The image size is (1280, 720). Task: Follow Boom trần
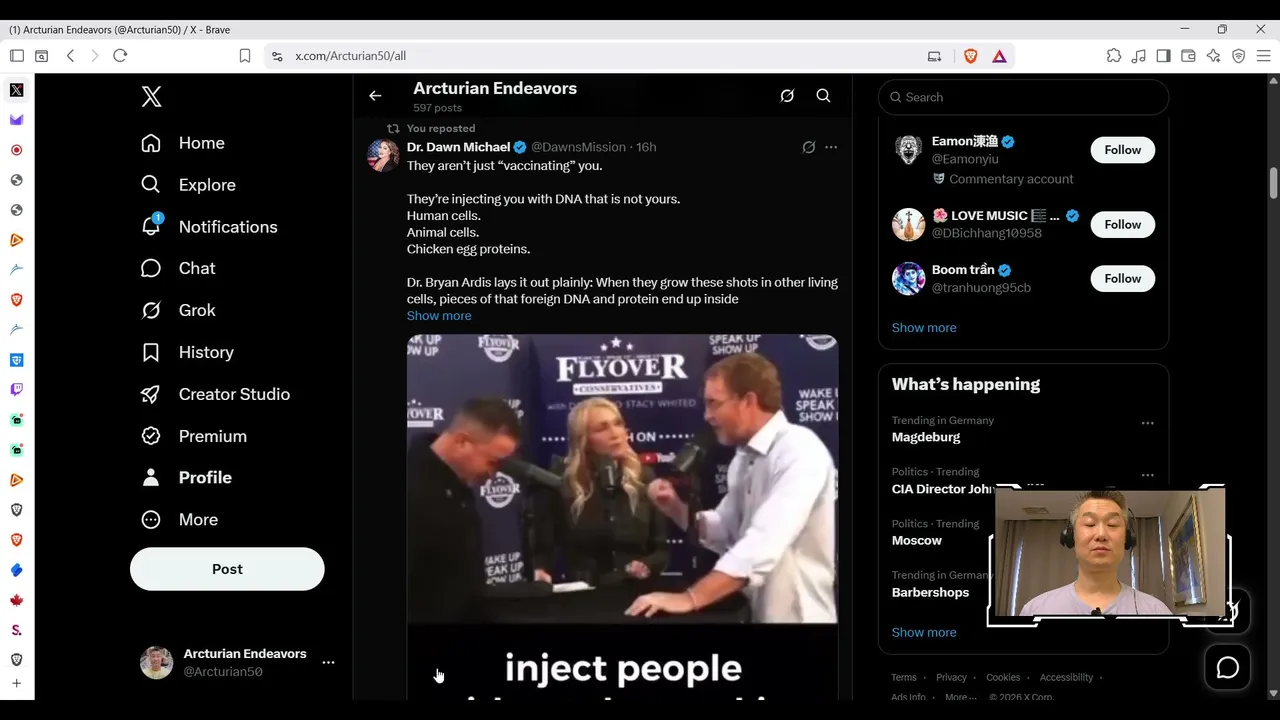(x=1122, y=279)
